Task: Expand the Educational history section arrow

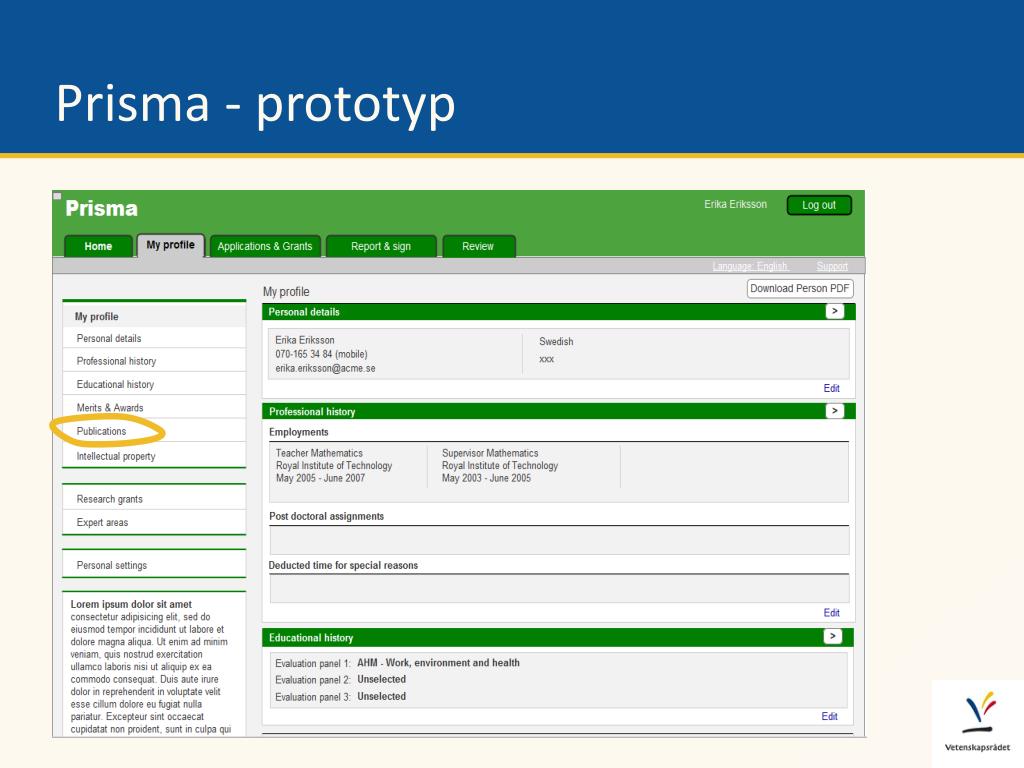Action: pyautogui.click(x=833, y=636)
